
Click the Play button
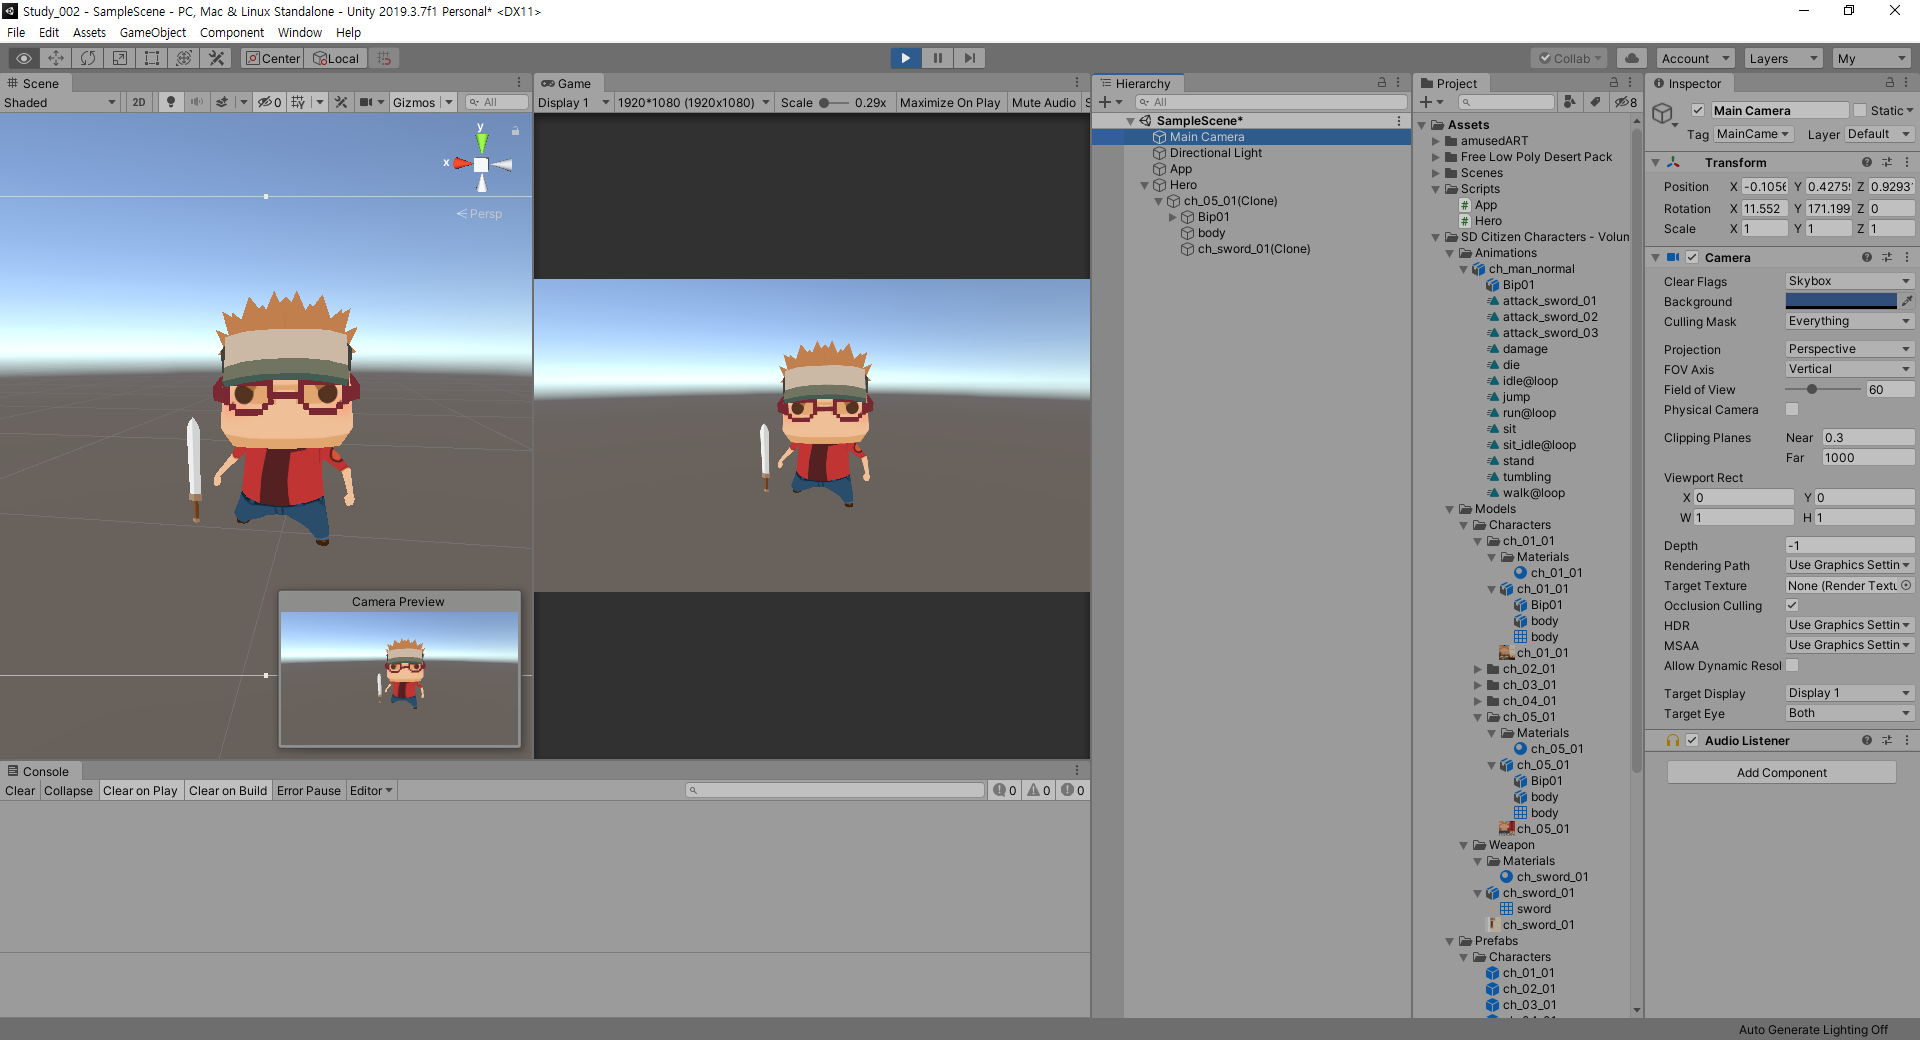pyautogui.click(x=906, y=58)
